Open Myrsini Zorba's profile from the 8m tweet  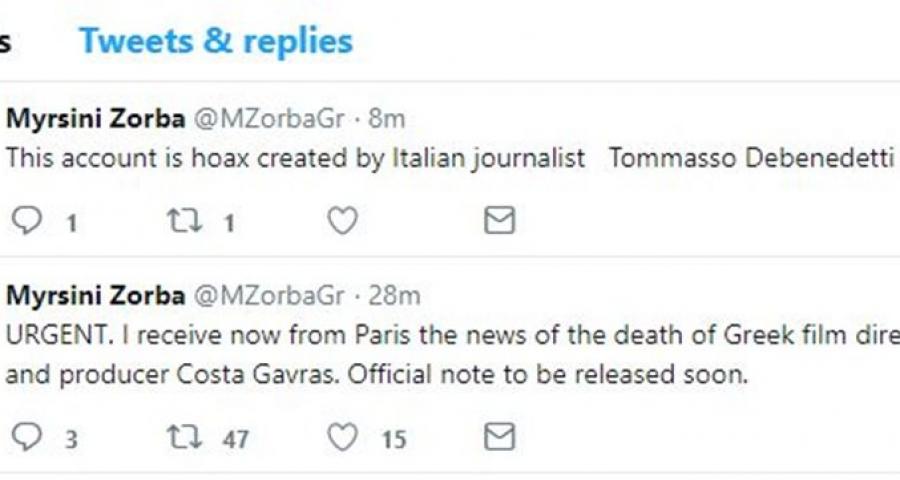[95, 119]
